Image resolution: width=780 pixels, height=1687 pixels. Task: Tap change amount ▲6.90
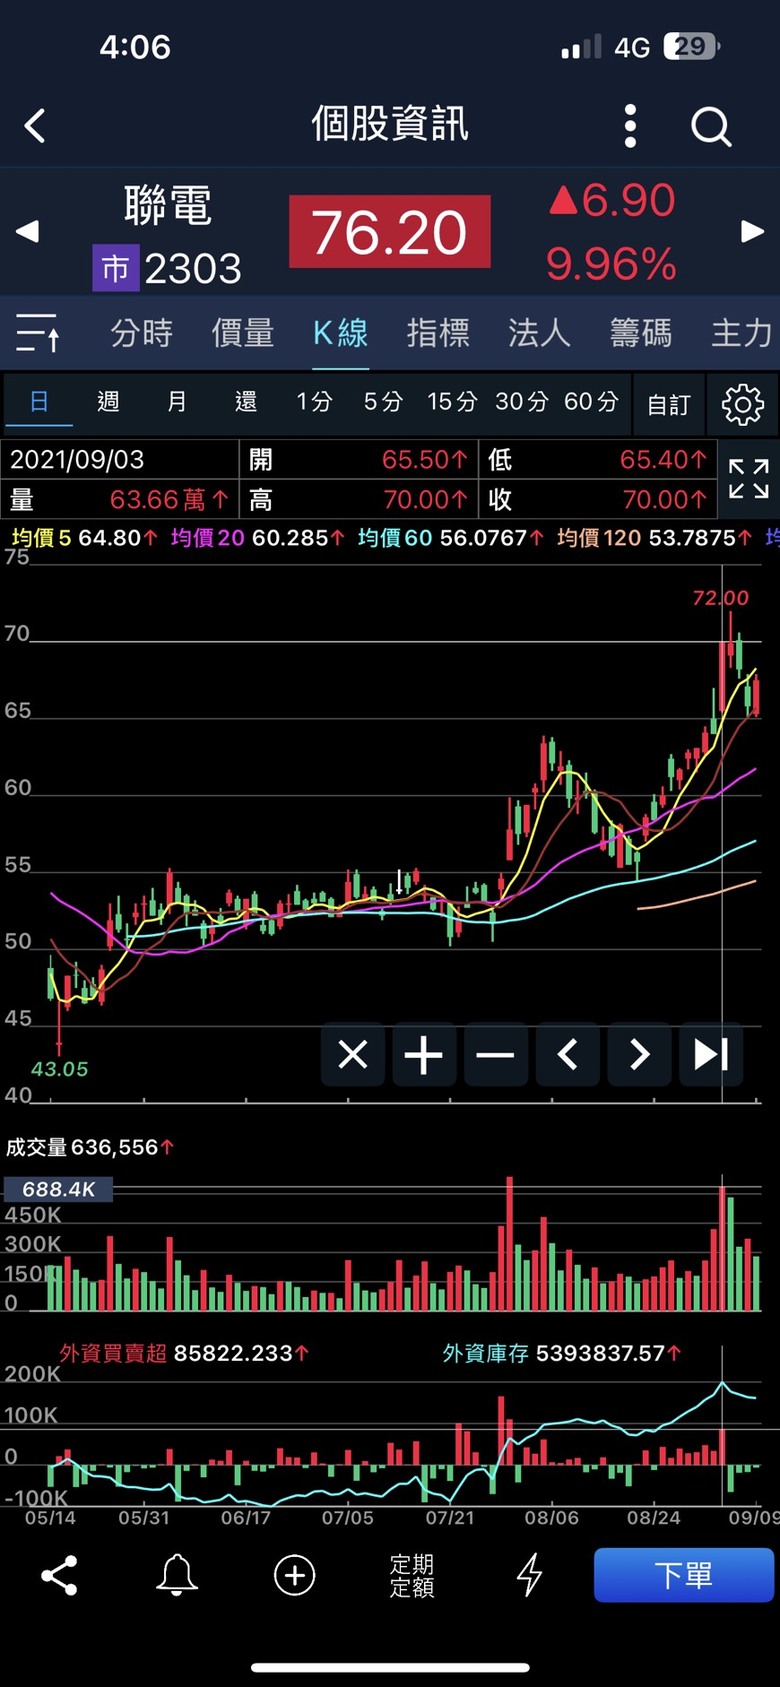pos(612,201)
